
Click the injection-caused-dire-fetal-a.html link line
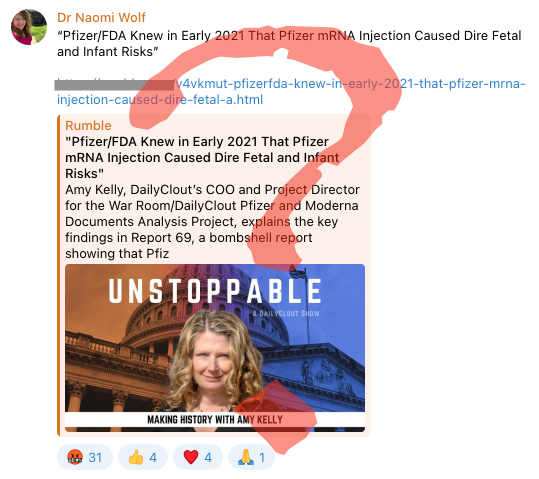160,100
